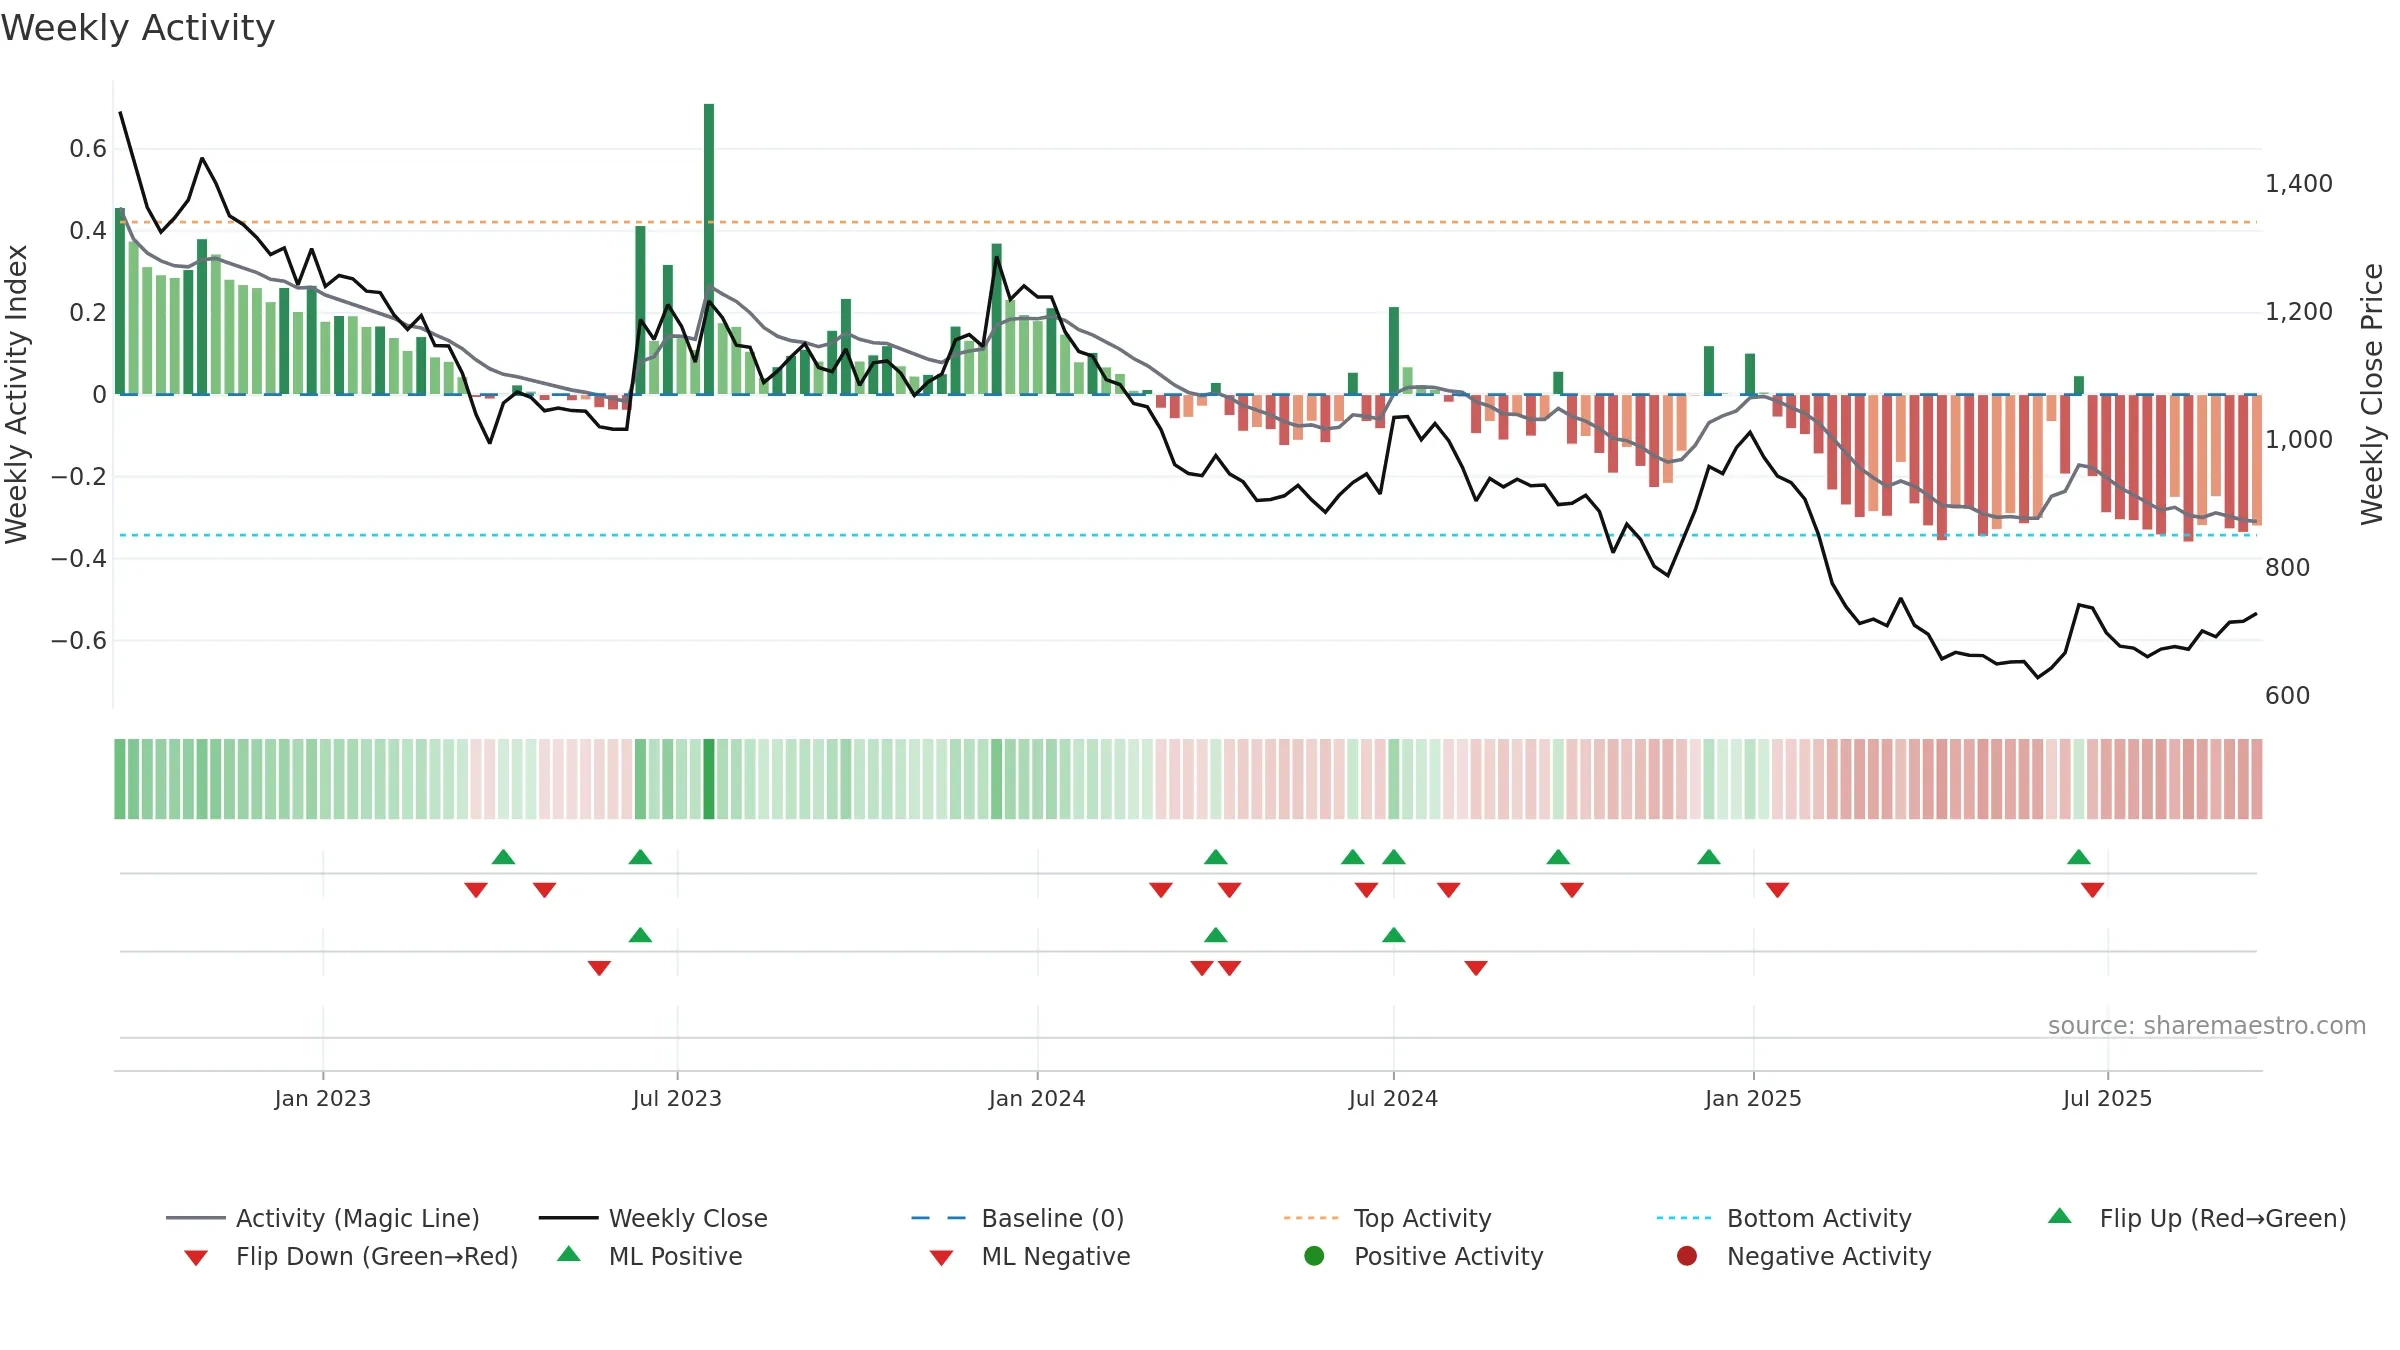
Task: Click the cyan dashed Bottom Activity line
Action: (x=1190, y=535)
